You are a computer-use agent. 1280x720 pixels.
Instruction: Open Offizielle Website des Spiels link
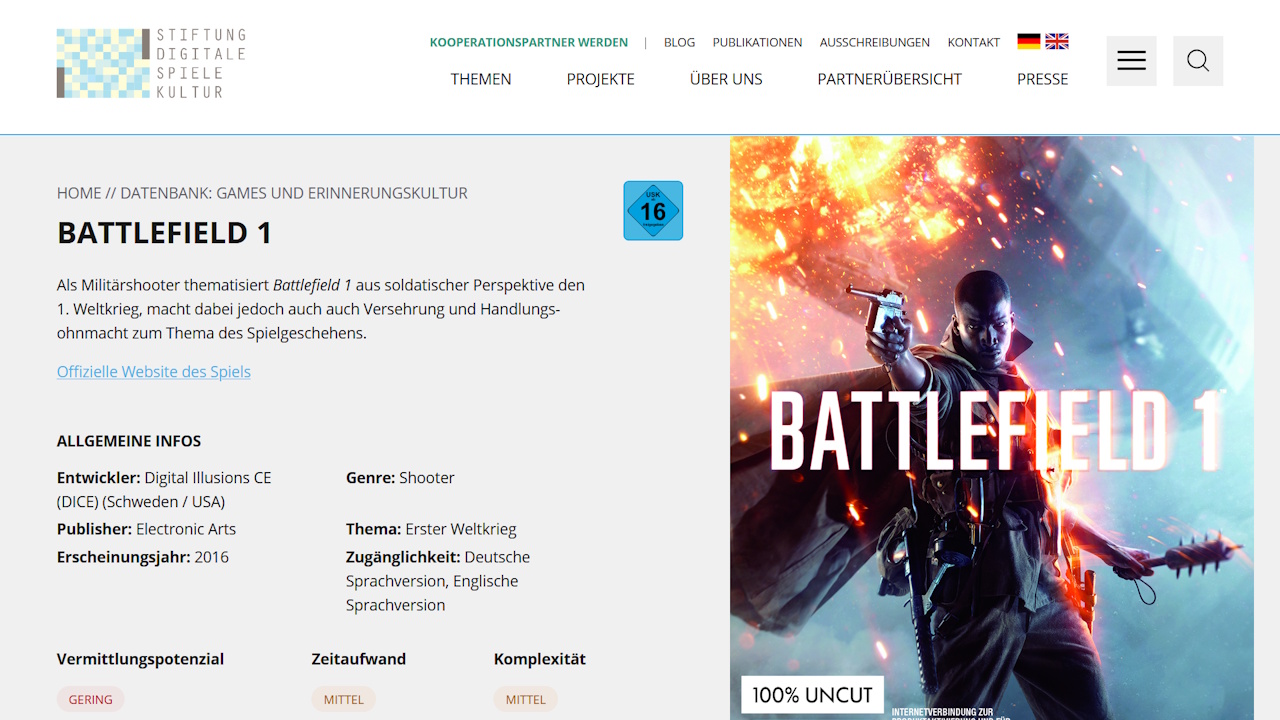tap(154, 372)
